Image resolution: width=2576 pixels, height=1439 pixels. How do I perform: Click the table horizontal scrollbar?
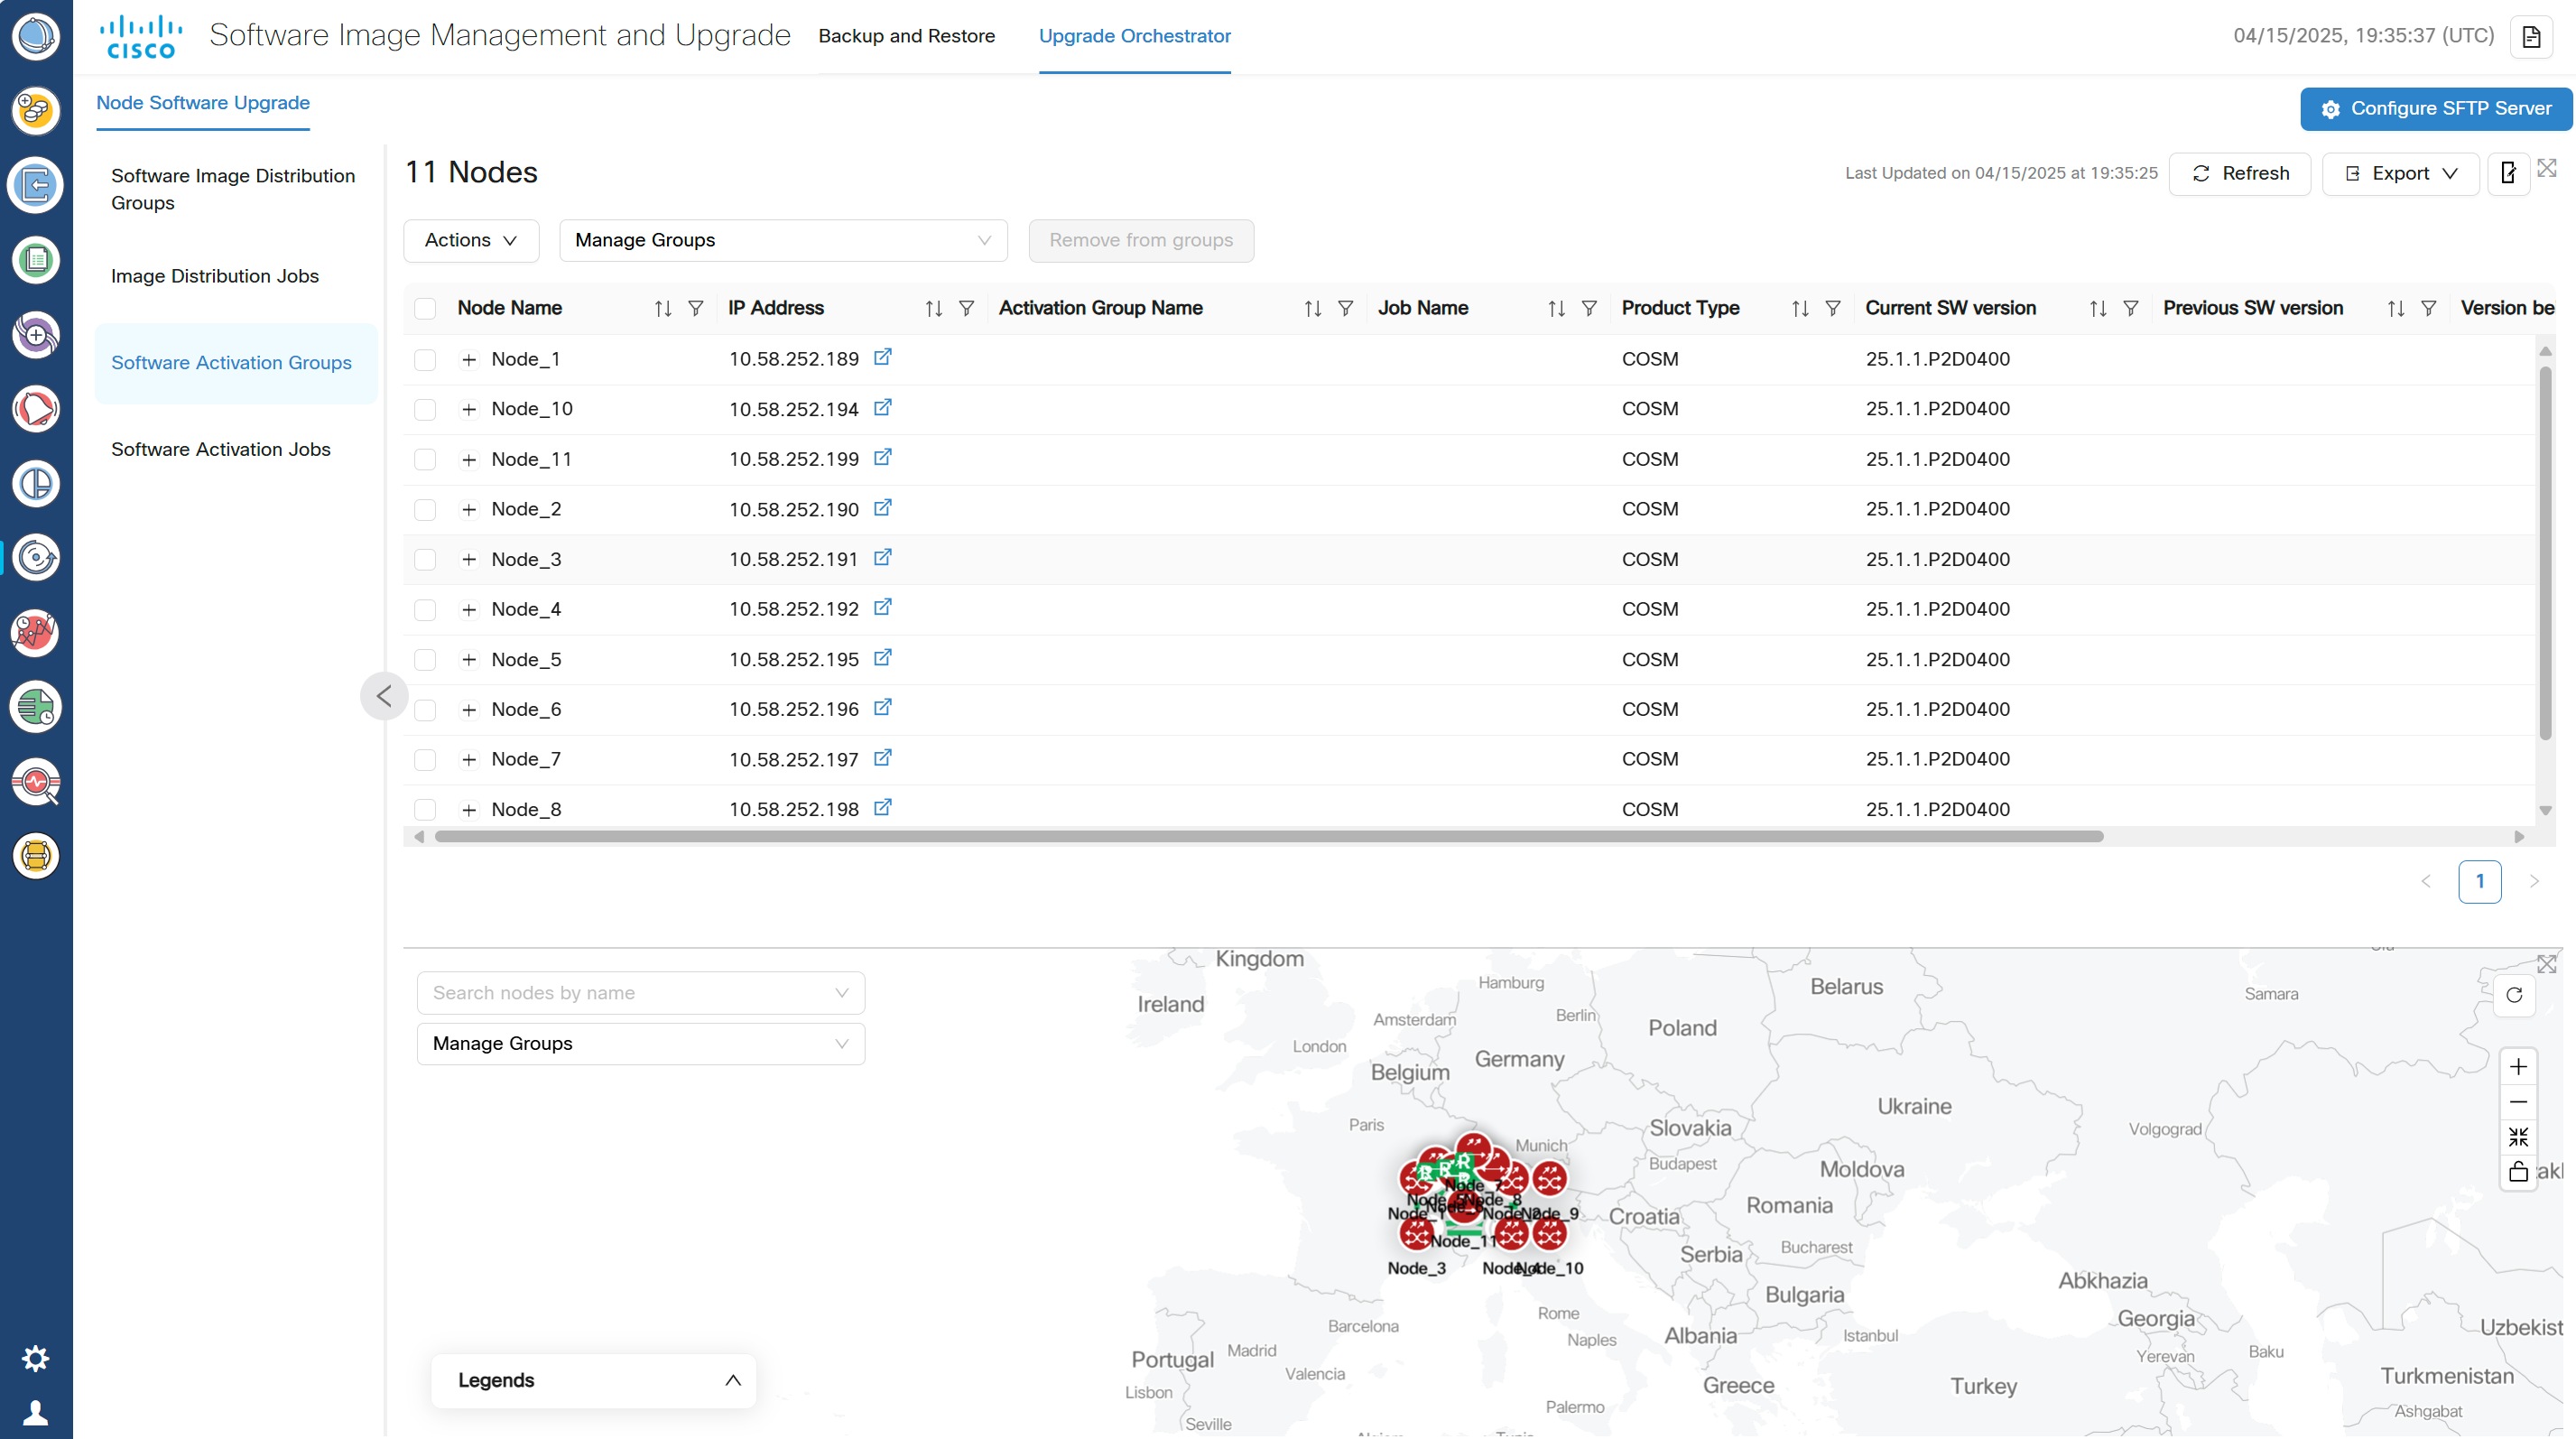coord(1269,836)
